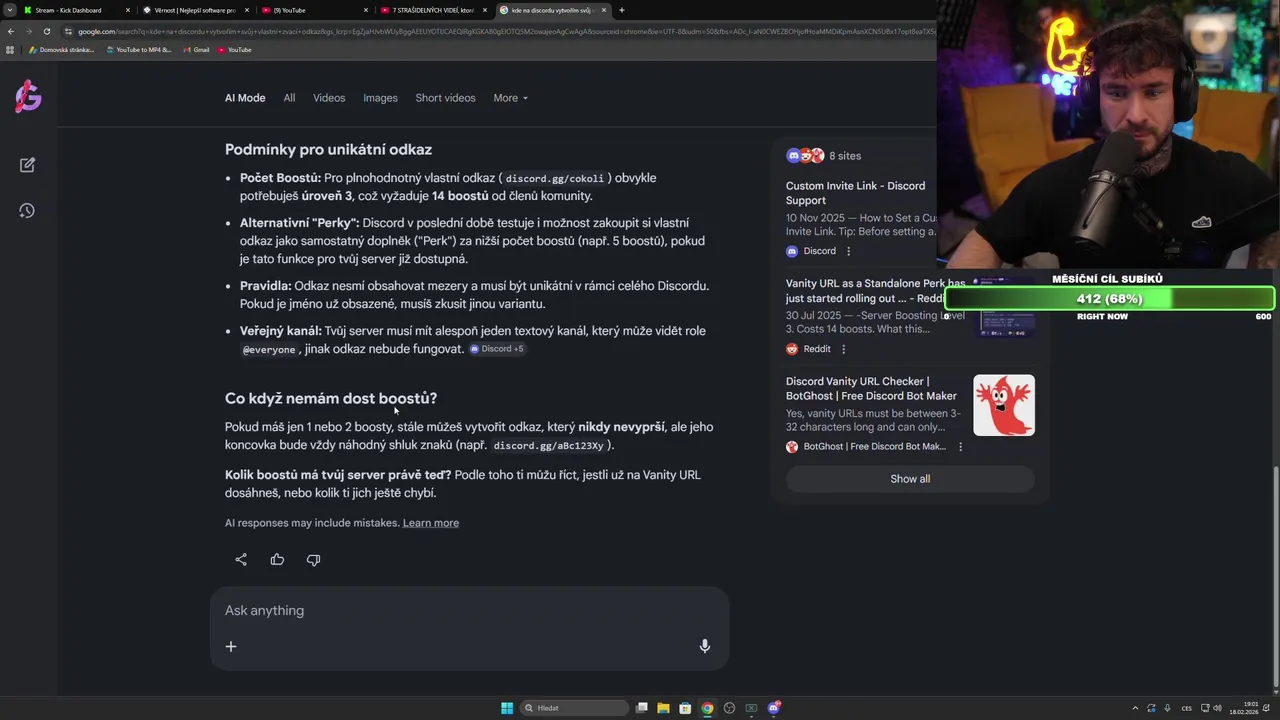Reload the page with the refresh button
Screen dimensions: 1280x720
click(46, 31)
